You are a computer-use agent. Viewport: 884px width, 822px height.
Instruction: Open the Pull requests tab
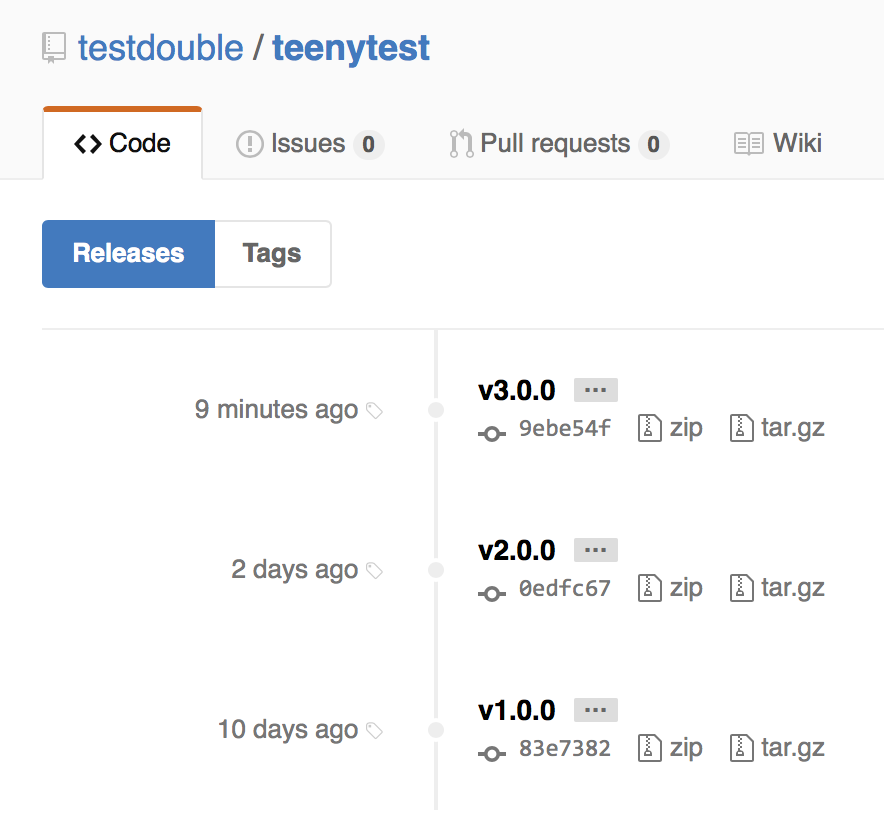(557, 144)
